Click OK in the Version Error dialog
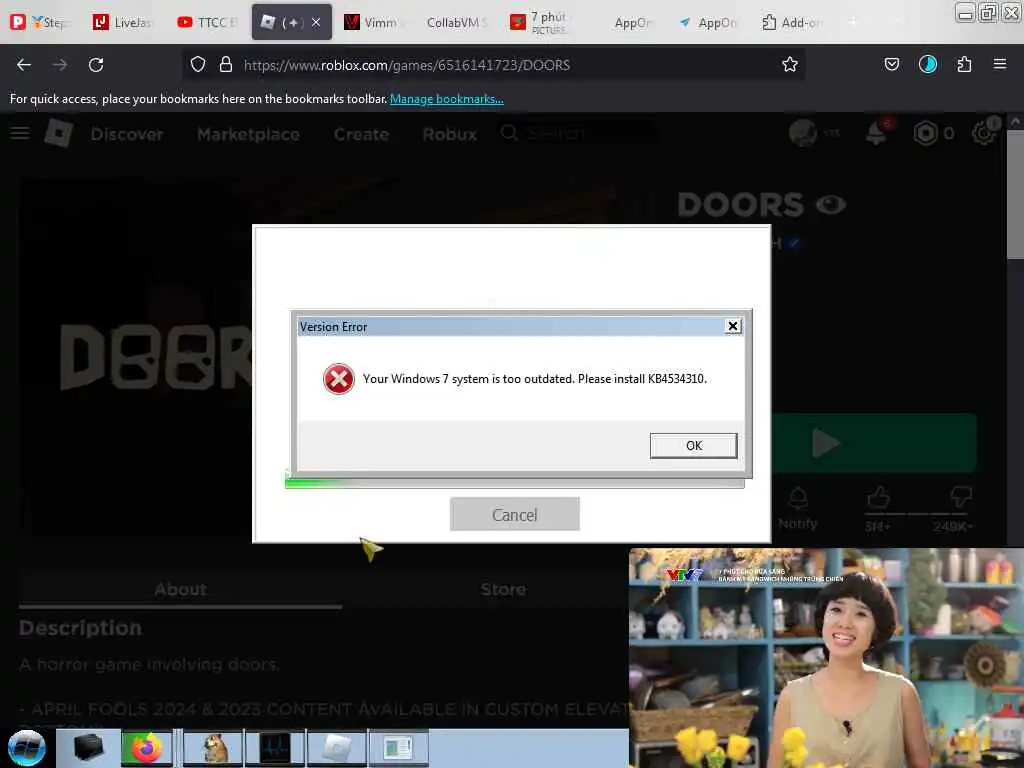Image resolution: width=1024 pixels, height=768 pixels. click(694, 445)
